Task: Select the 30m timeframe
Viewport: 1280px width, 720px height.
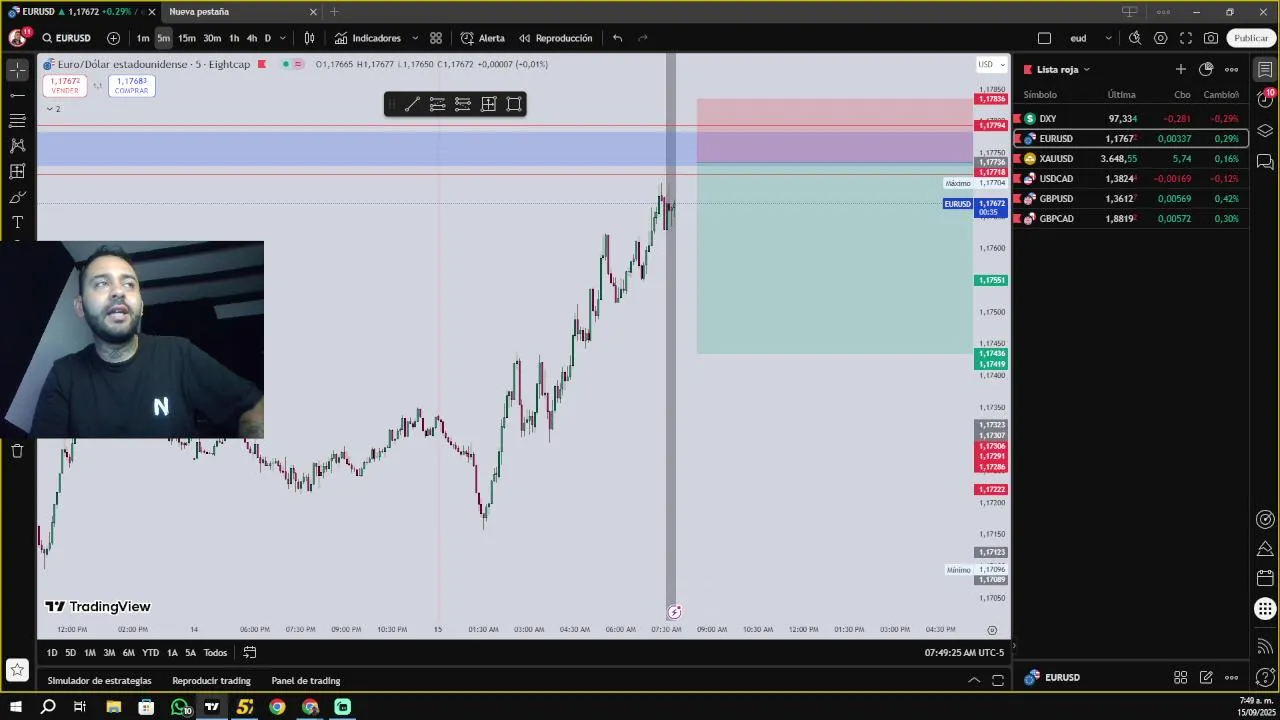Action: [x=212, y=38]
